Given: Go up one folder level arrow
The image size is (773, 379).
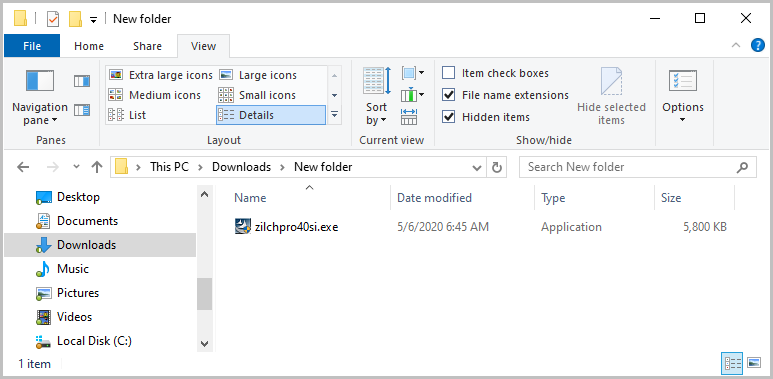Looking at the screenshot, I should coord(97,167).
